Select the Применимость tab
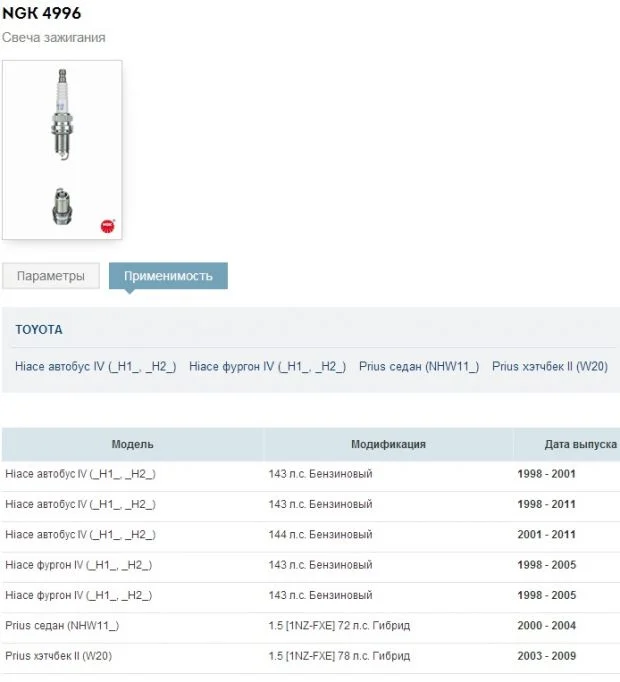The image size is (620, 682). pyautogui.click(x=168, y=276)
